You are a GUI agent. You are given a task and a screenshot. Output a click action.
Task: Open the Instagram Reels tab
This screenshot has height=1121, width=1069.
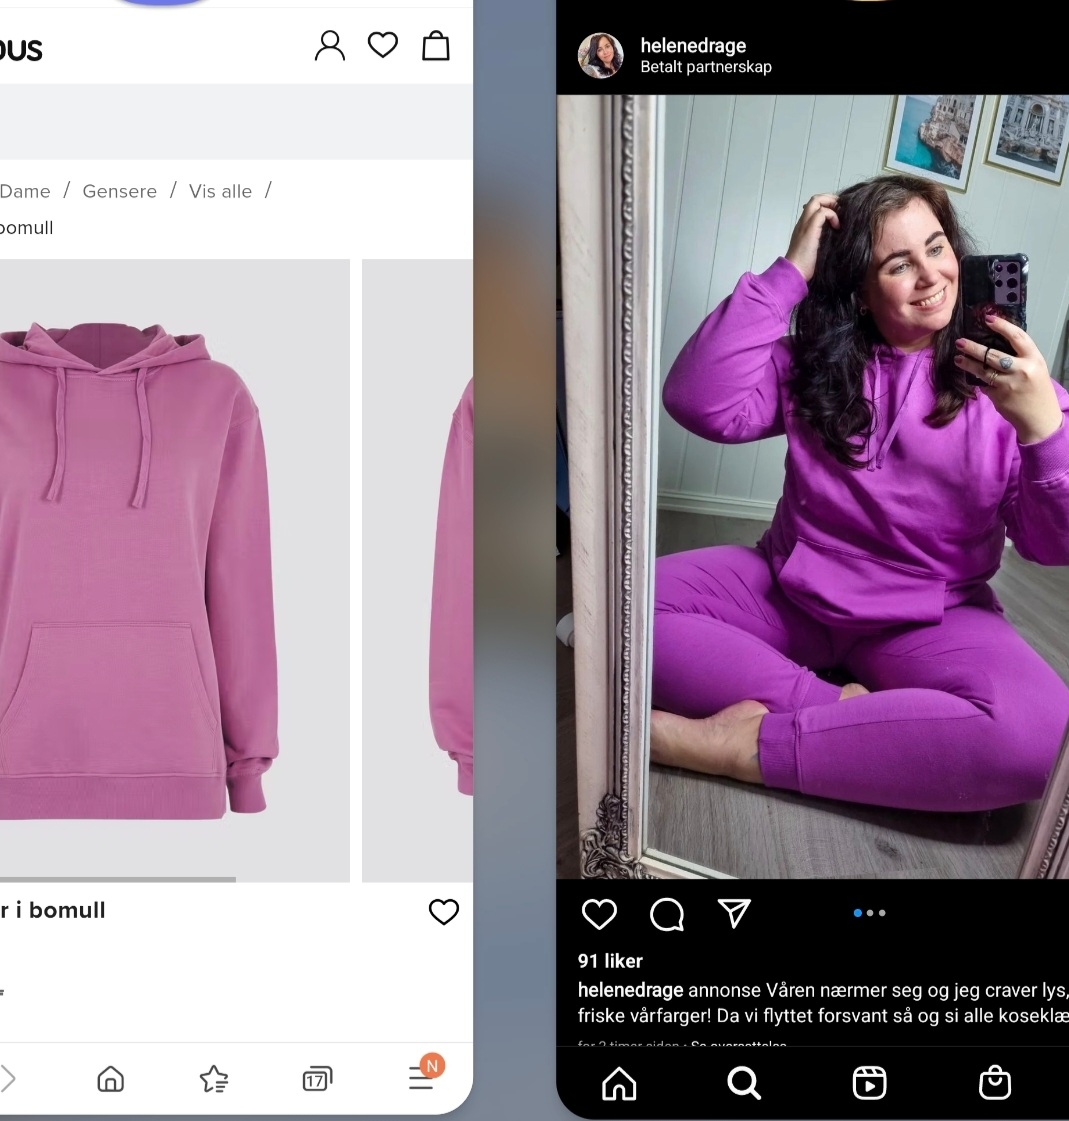[870, 1082]
